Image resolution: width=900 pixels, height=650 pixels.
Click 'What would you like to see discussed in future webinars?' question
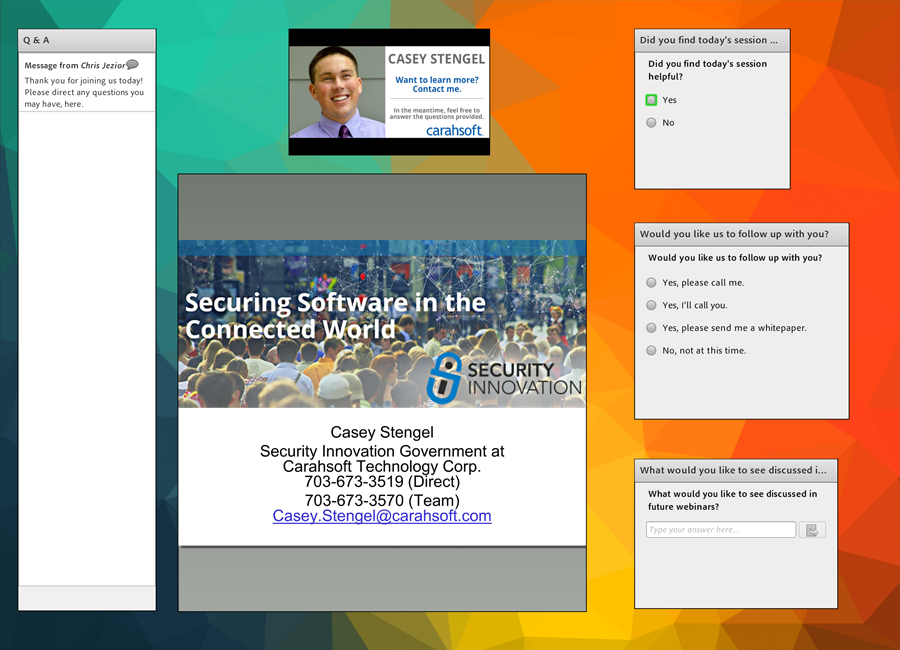[732, 500]
